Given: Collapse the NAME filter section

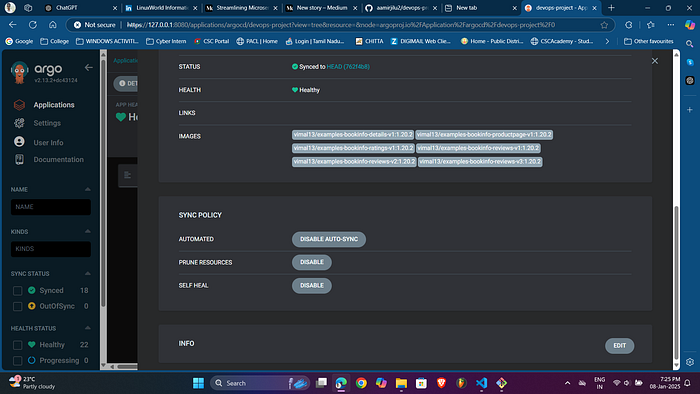Looking at the screenshot, I should pyautogui.click(x=88, y=189).
